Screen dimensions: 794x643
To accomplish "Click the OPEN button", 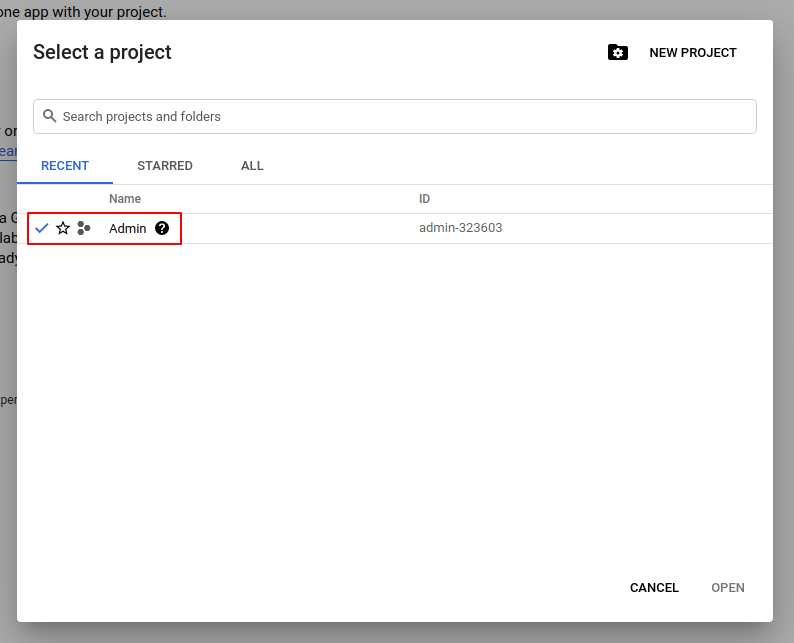I will point(727,588).
